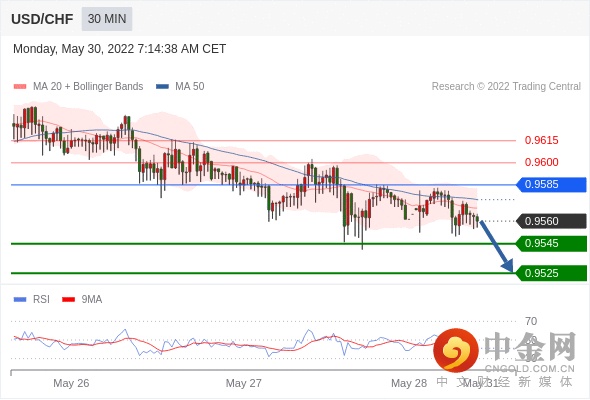Click the CNGOLD round logo icon
This screenshot has height=400, width=590.
(456, 350)
